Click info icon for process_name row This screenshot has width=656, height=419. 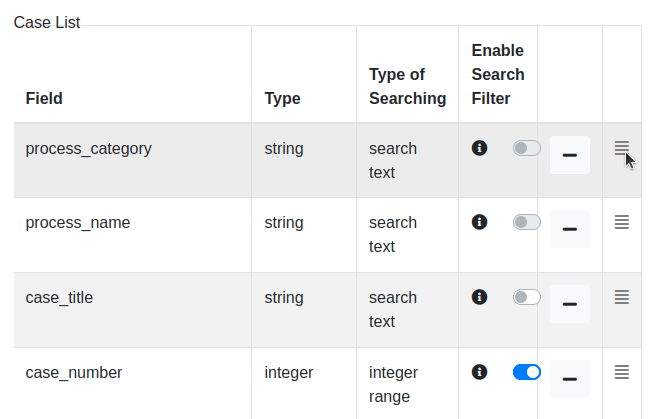coord(479,222)
